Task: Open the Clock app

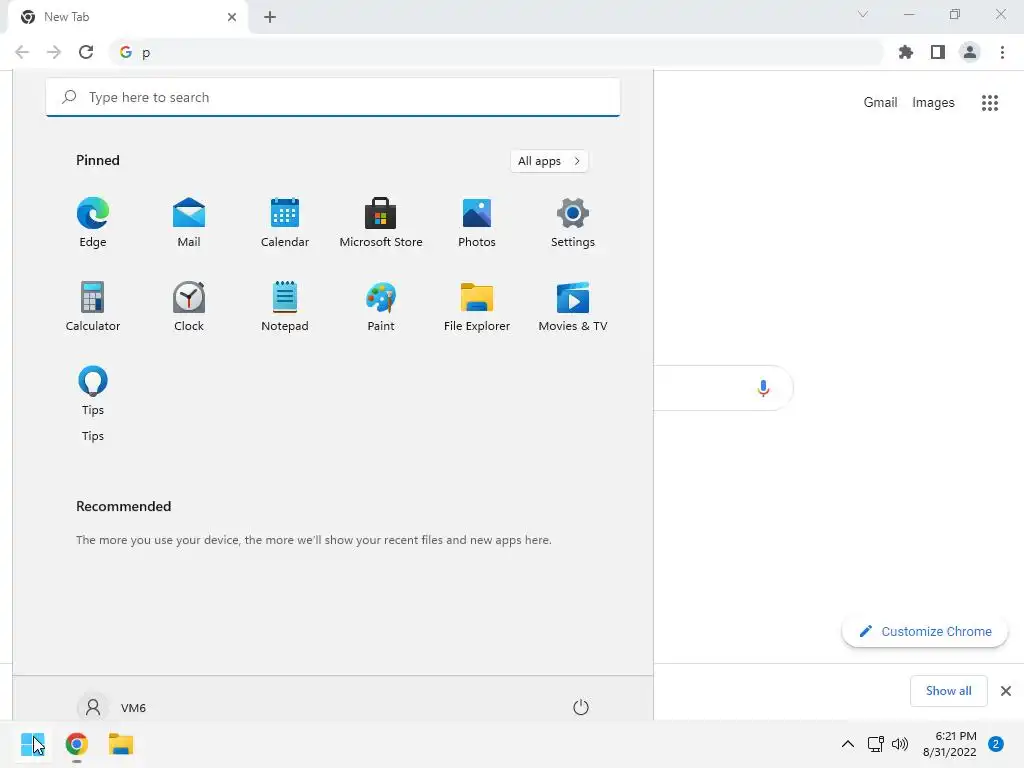Action: click(189, 306)
